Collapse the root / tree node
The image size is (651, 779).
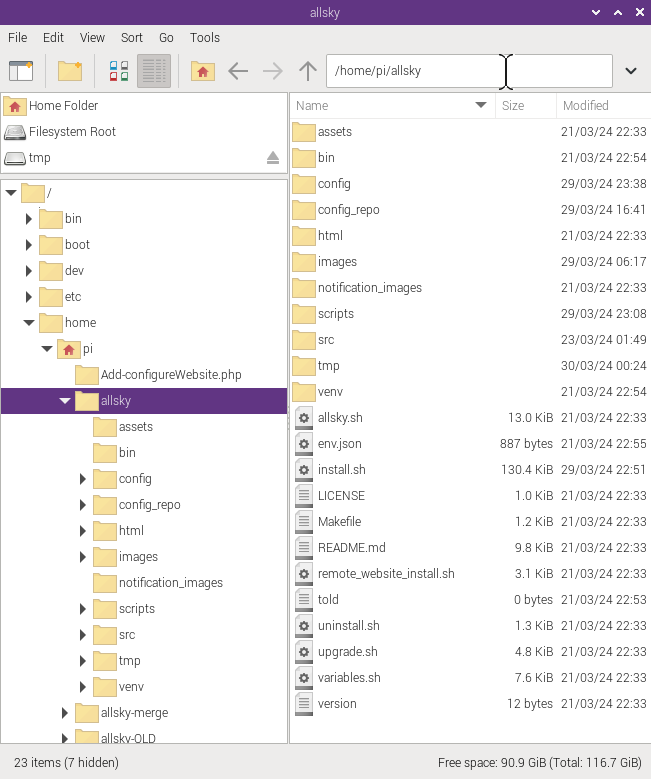[11, 193]
